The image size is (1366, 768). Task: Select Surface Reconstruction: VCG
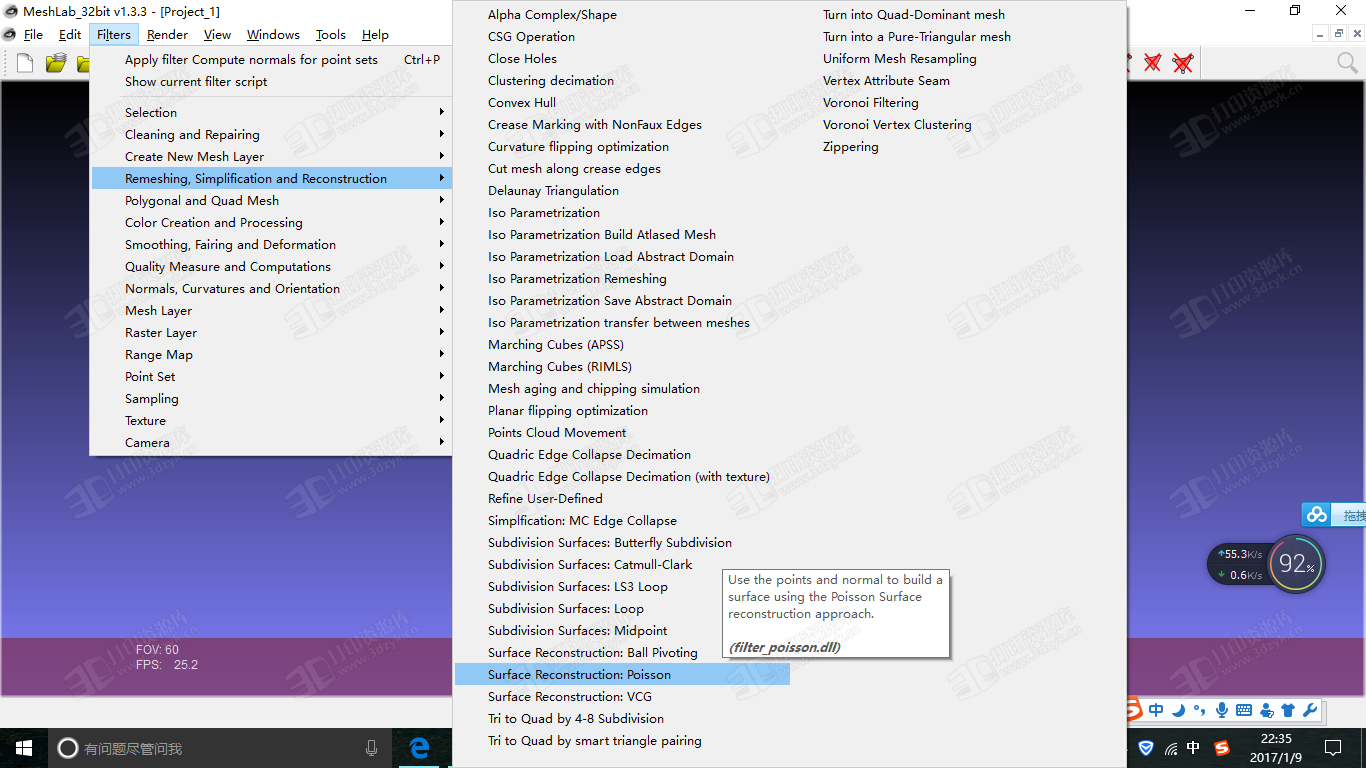[x=622, y=696]
